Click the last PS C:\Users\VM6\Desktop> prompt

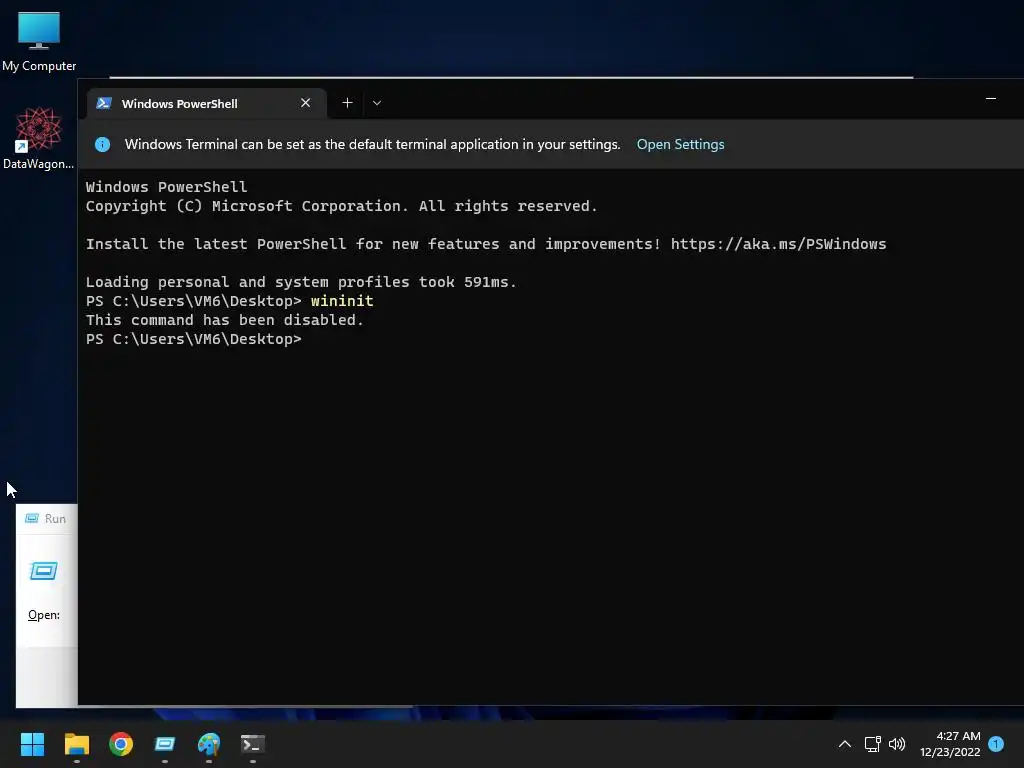(193, 339)
